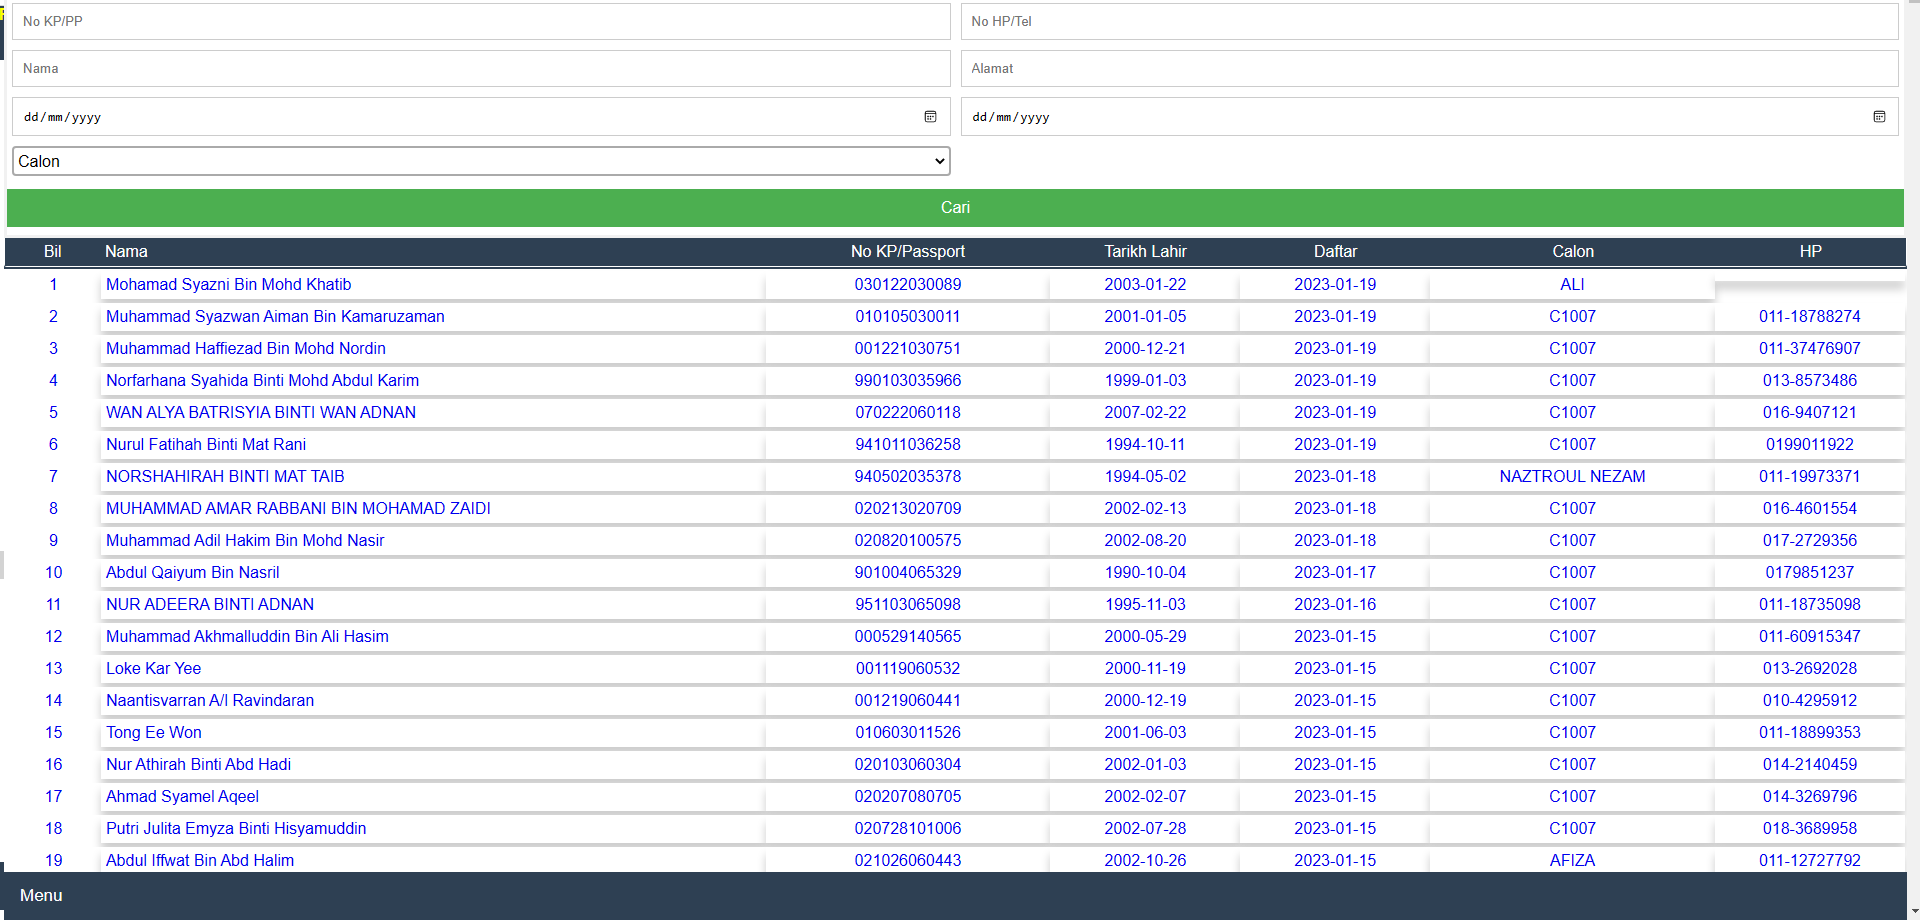Screen dimensions: 1920x924
Task: Click the Tarikh Lahir column header
Action: (x=1145, y=251)
